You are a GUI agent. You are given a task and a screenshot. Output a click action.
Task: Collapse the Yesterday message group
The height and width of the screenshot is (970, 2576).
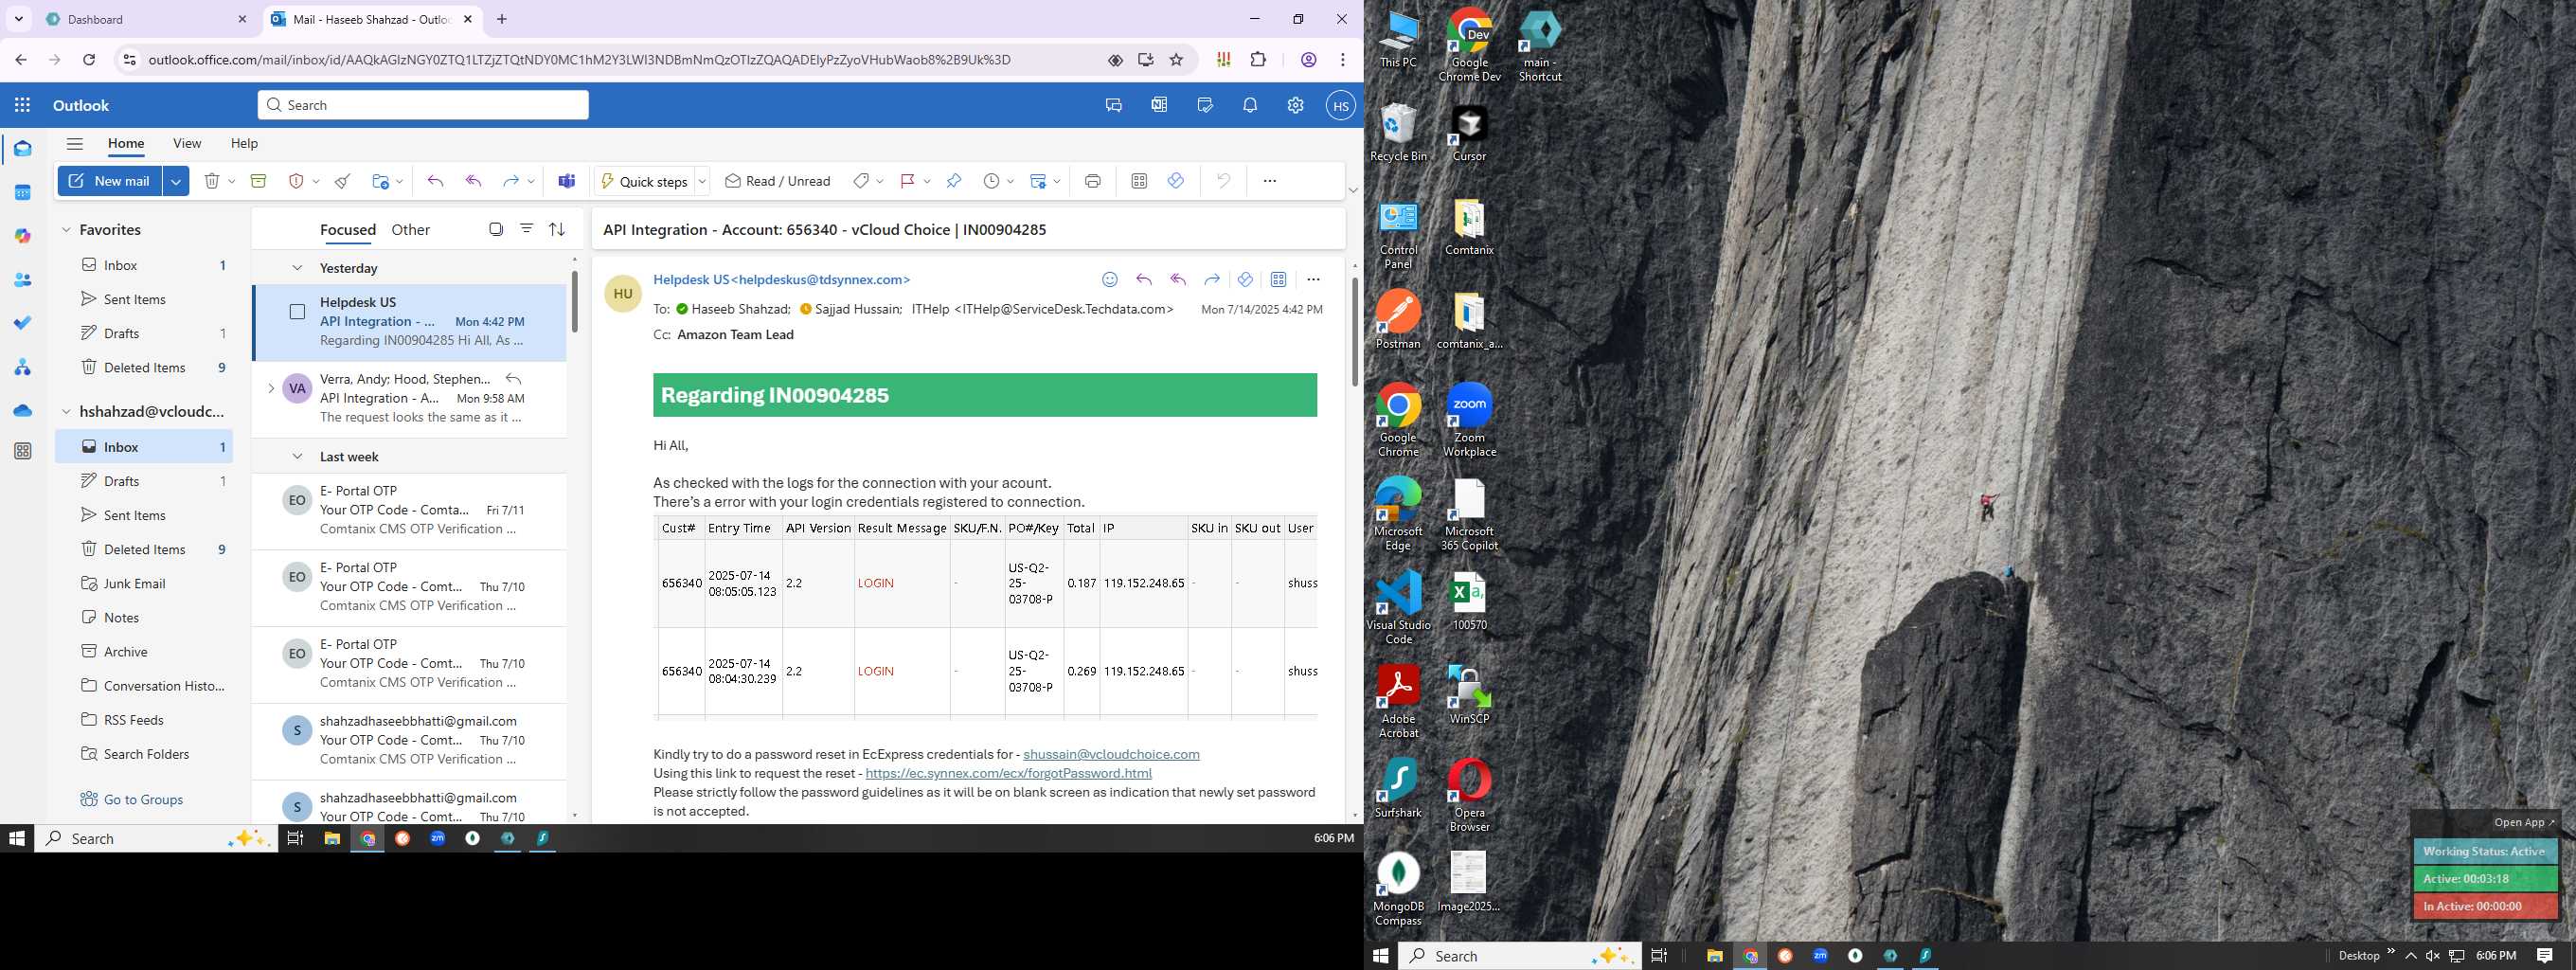[297, 268]
